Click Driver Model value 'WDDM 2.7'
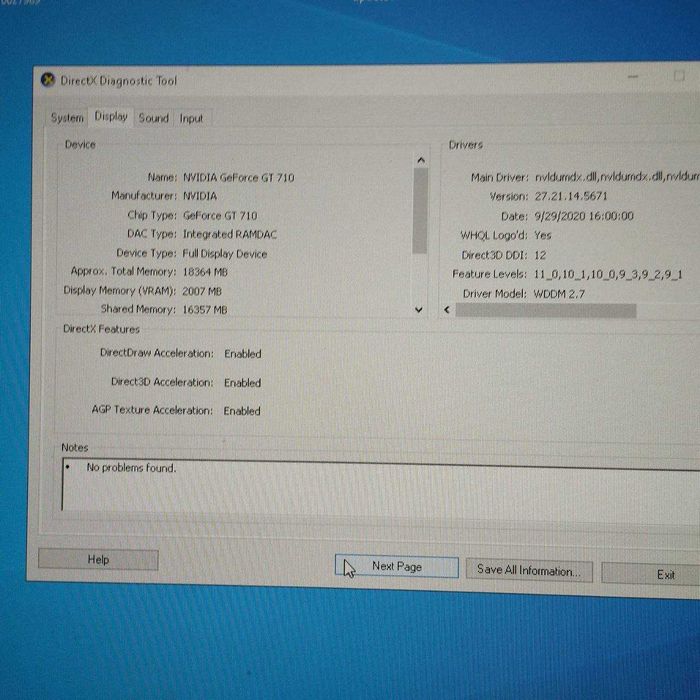Viewport: 700px width, 700px height. tap(559, 294)
